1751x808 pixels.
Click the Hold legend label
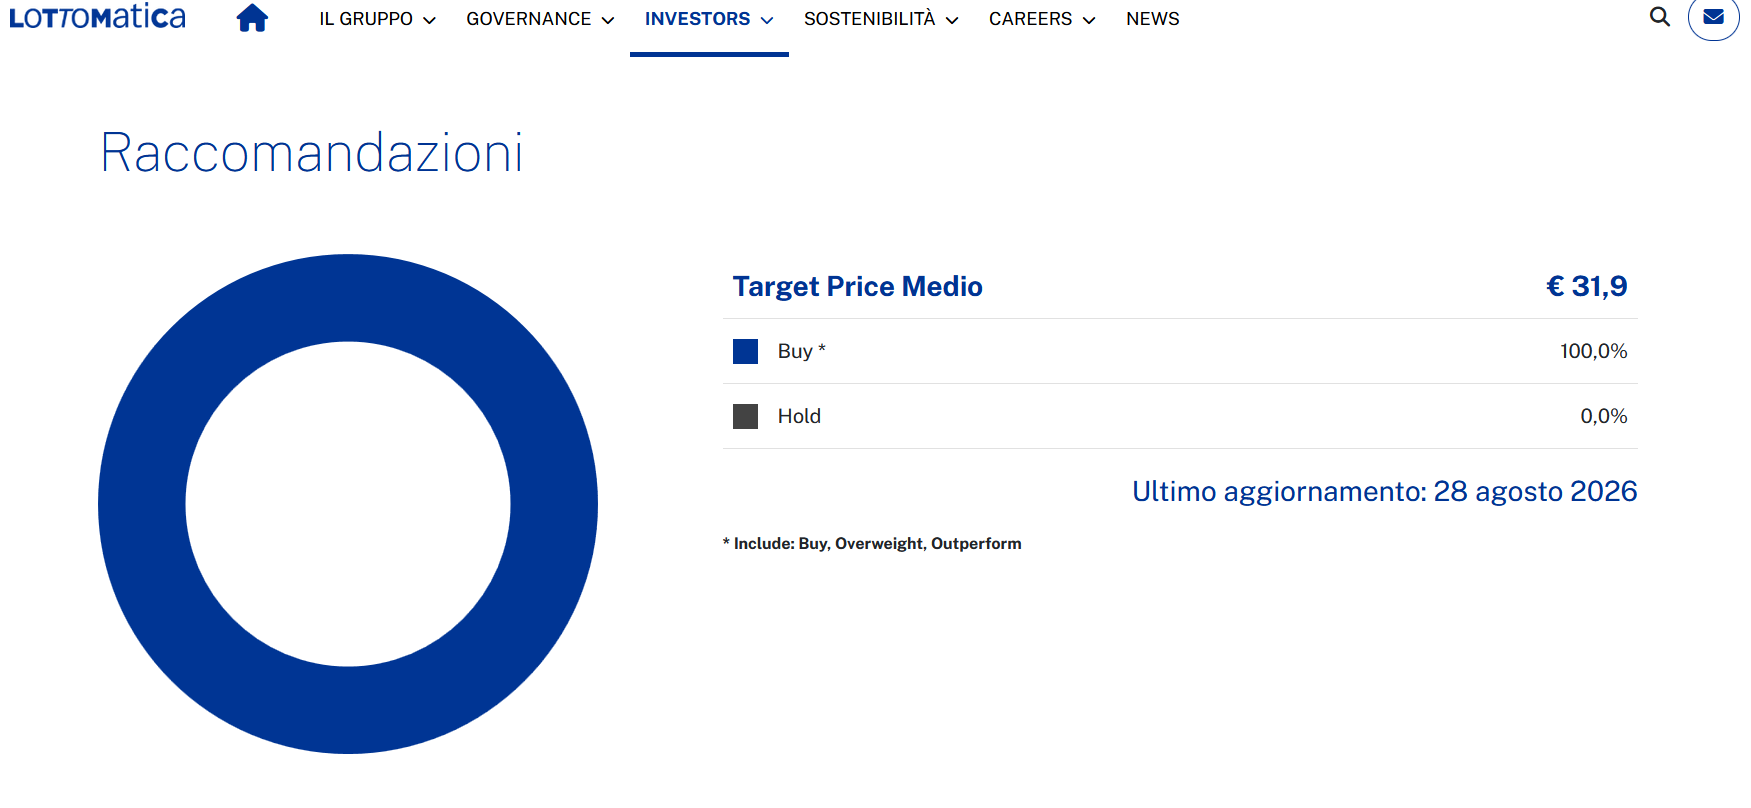799,416
